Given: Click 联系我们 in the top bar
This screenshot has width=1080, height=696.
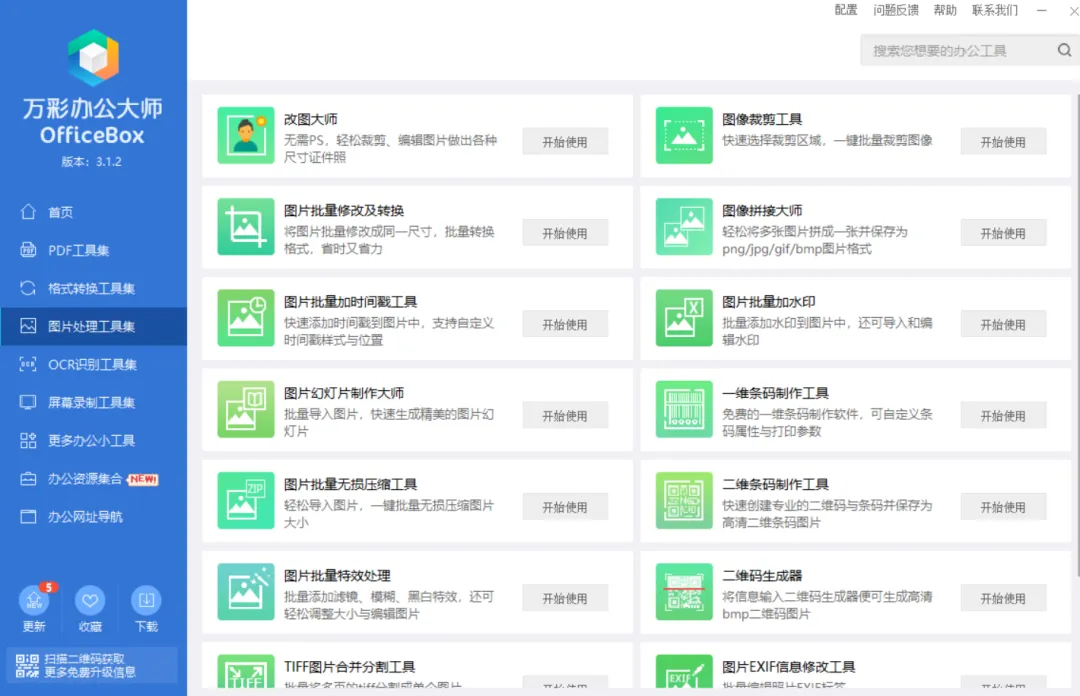Looking at the screenshot, I should [x=995, y=10].
